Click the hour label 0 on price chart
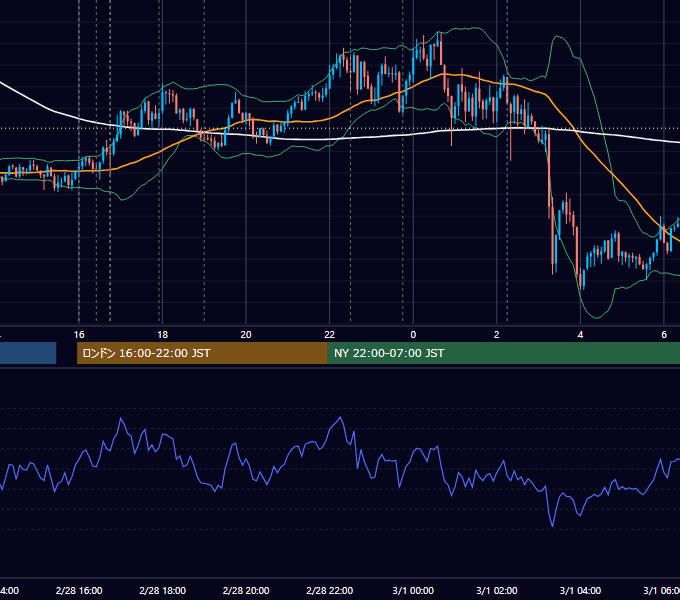 click(x=413, y=335)
